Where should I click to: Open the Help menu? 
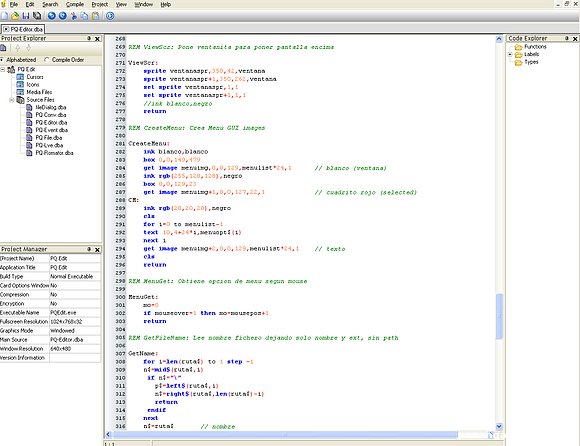click(x=165, y=4)
